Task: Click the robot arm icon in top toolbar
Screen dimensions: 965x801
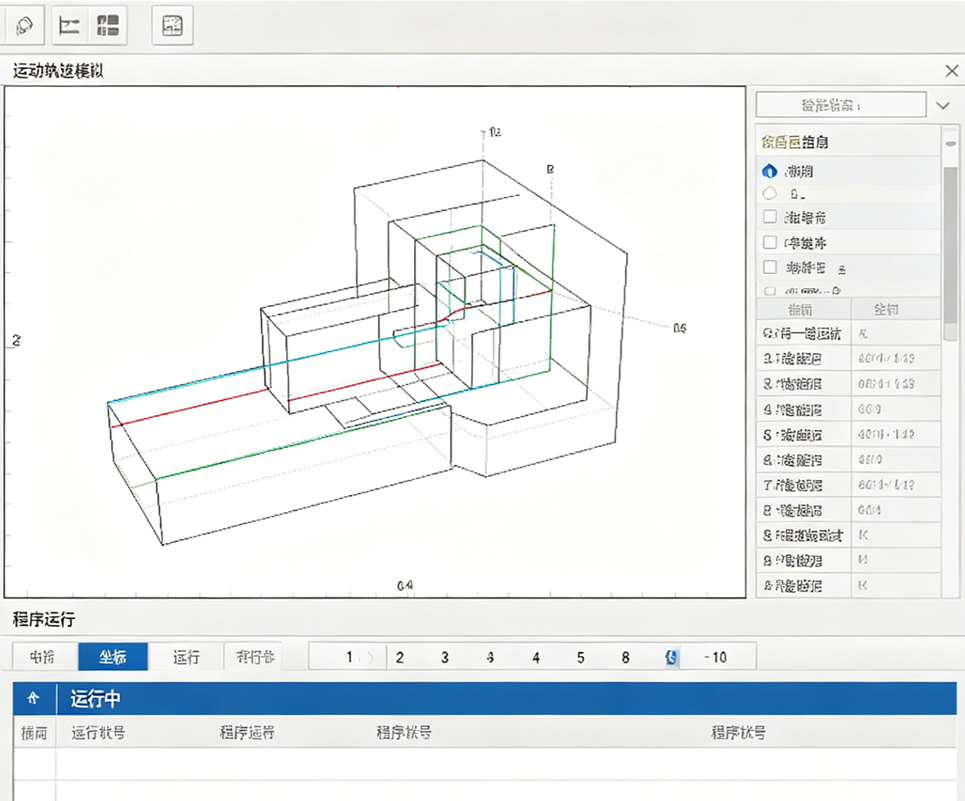Action: (x=25, y=26)
